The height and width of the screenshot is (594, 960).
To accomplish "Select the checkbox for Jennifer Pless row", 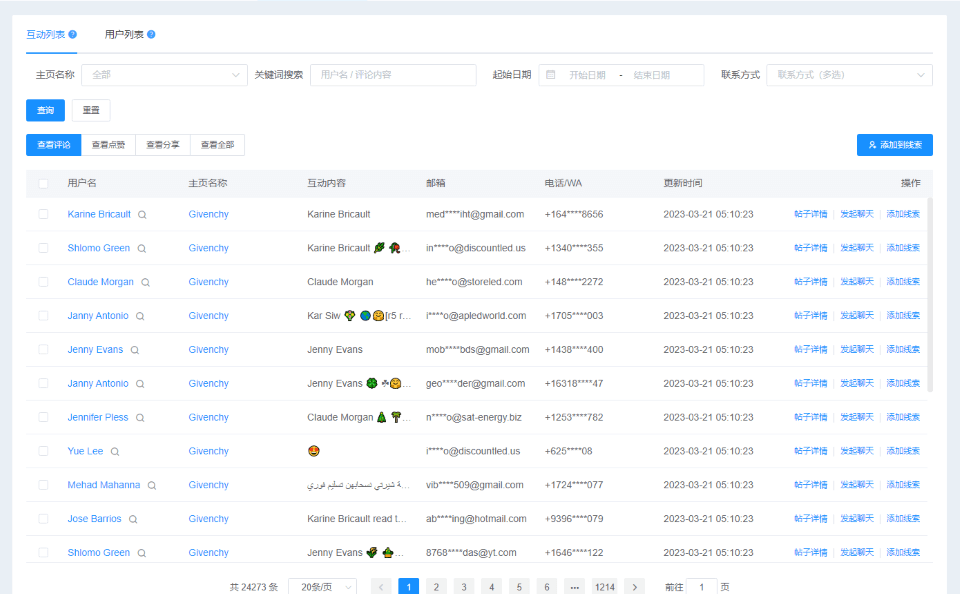I will click(x=43, y=417).
